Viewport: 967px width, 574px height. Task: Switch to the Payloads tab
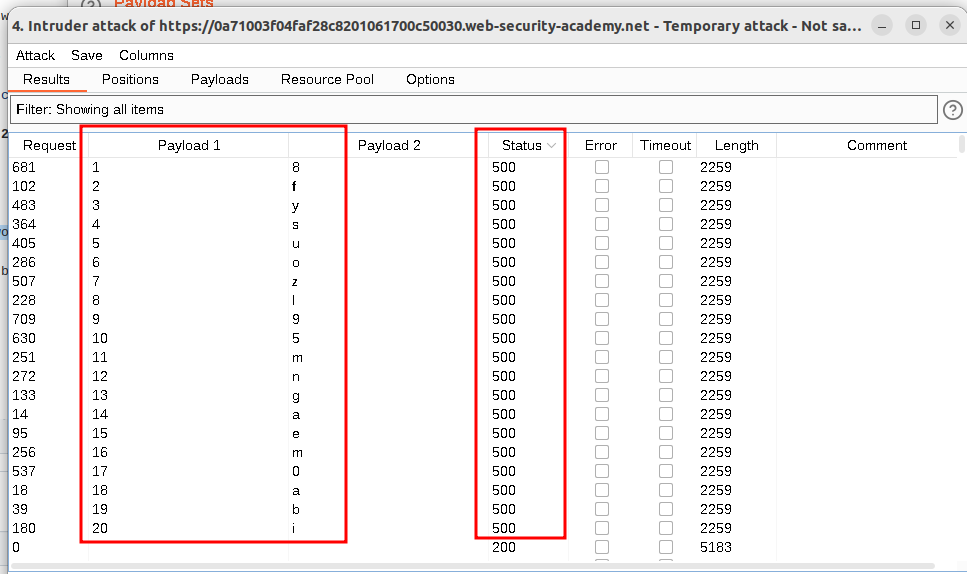(220, 80)
